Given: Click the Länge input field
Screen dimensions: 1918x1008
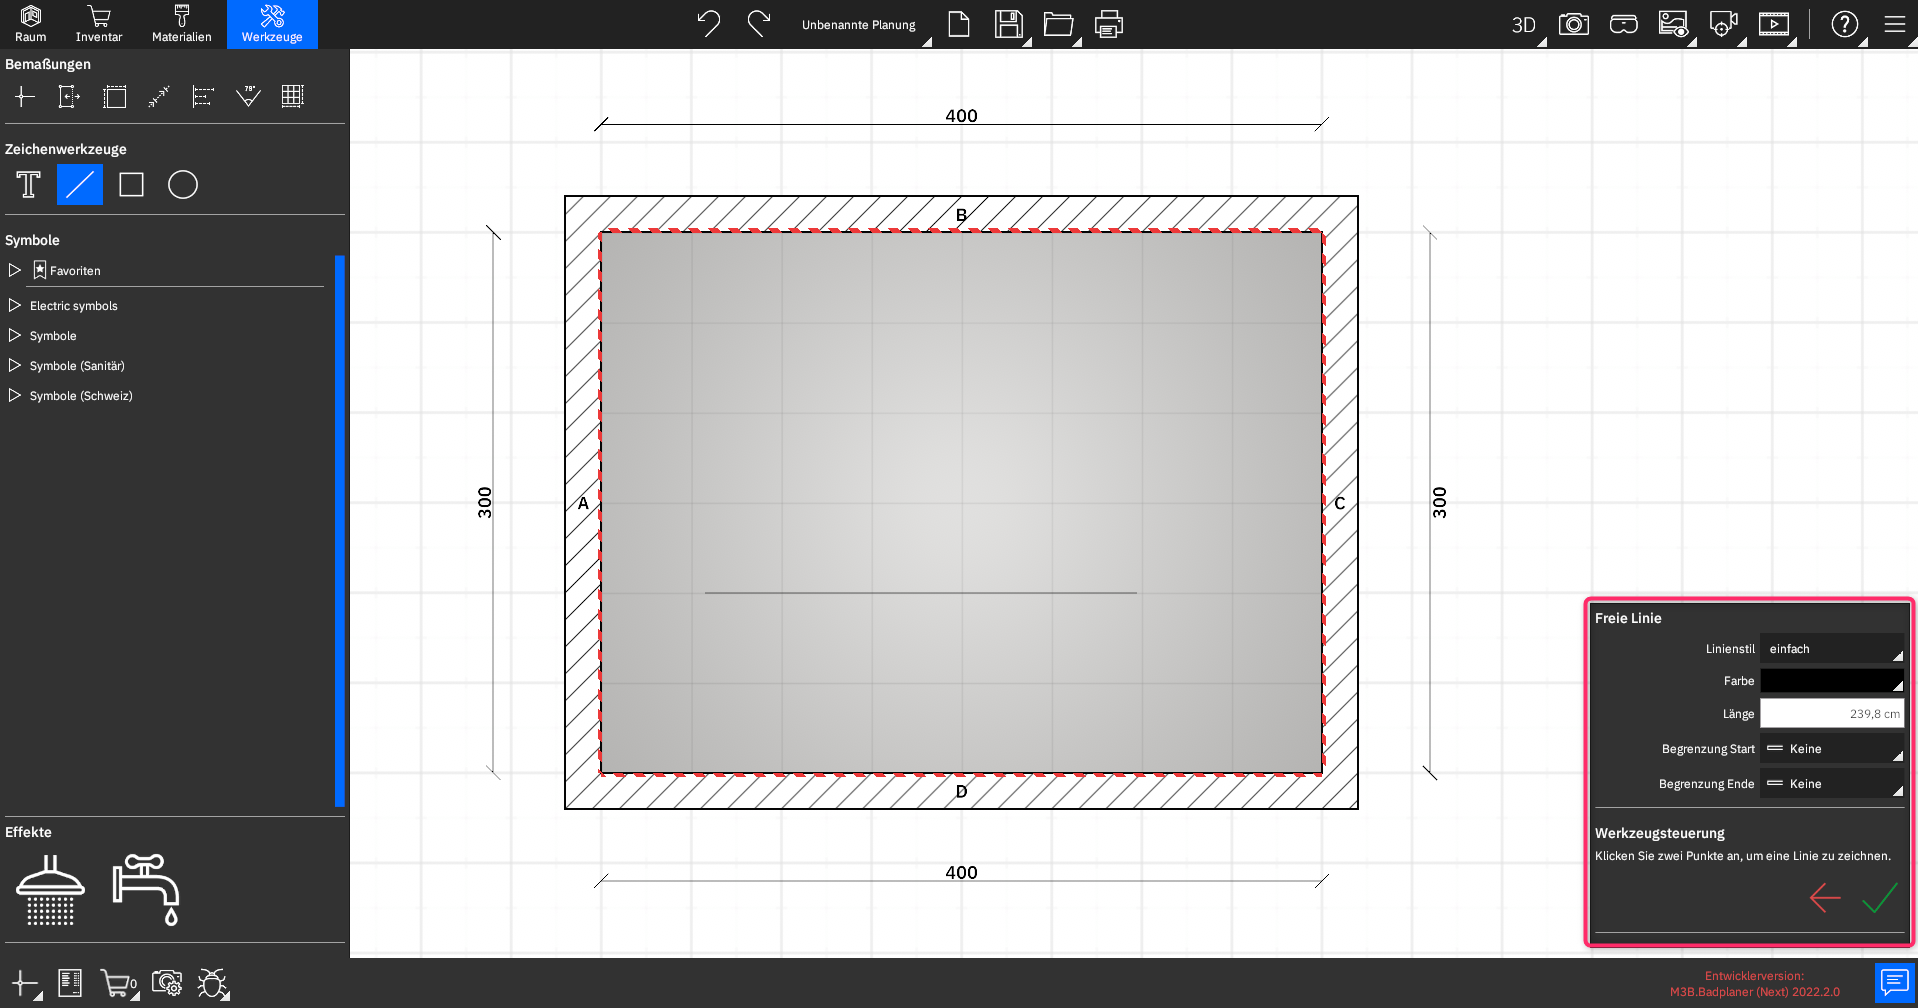Looking at the screenshot, I should coord(1832,714).
